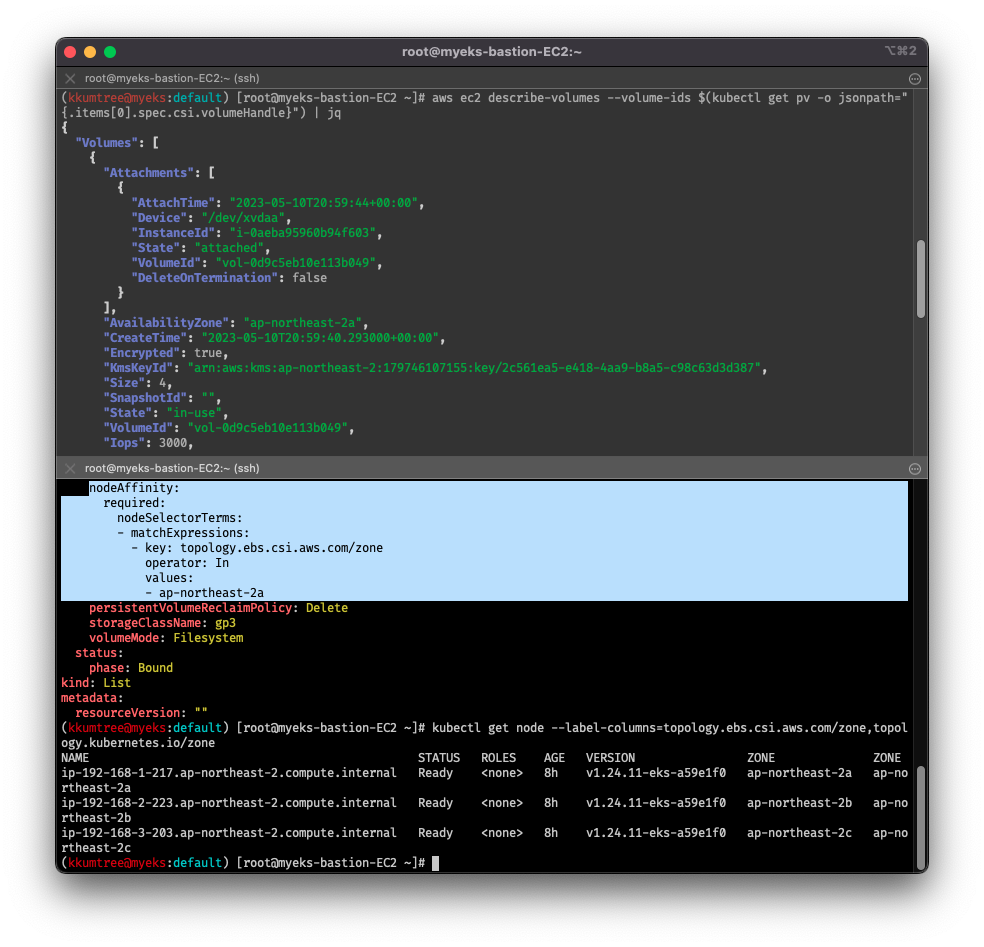Click the "attached" state value

pos(229,249)
